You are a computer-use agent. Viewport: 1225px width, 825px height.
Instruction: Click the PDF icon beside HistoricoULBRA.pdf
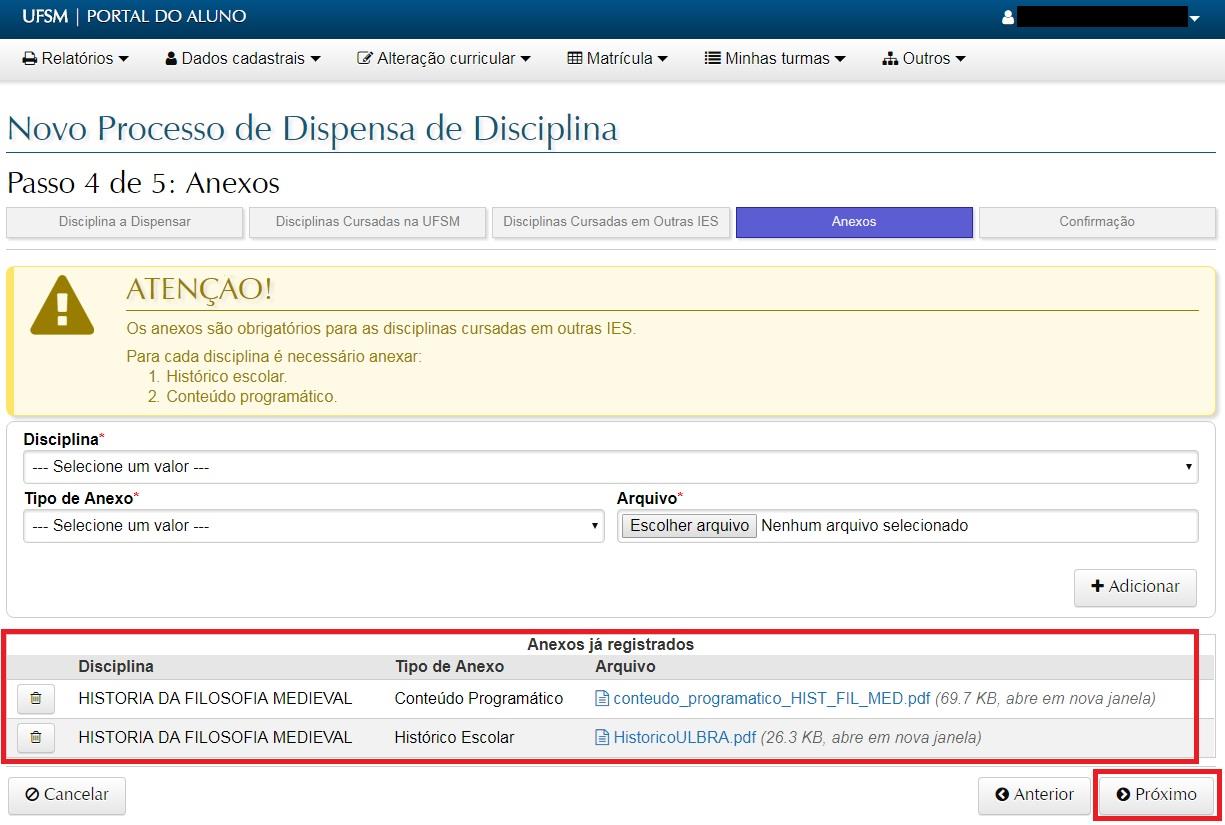pos(602,738)
